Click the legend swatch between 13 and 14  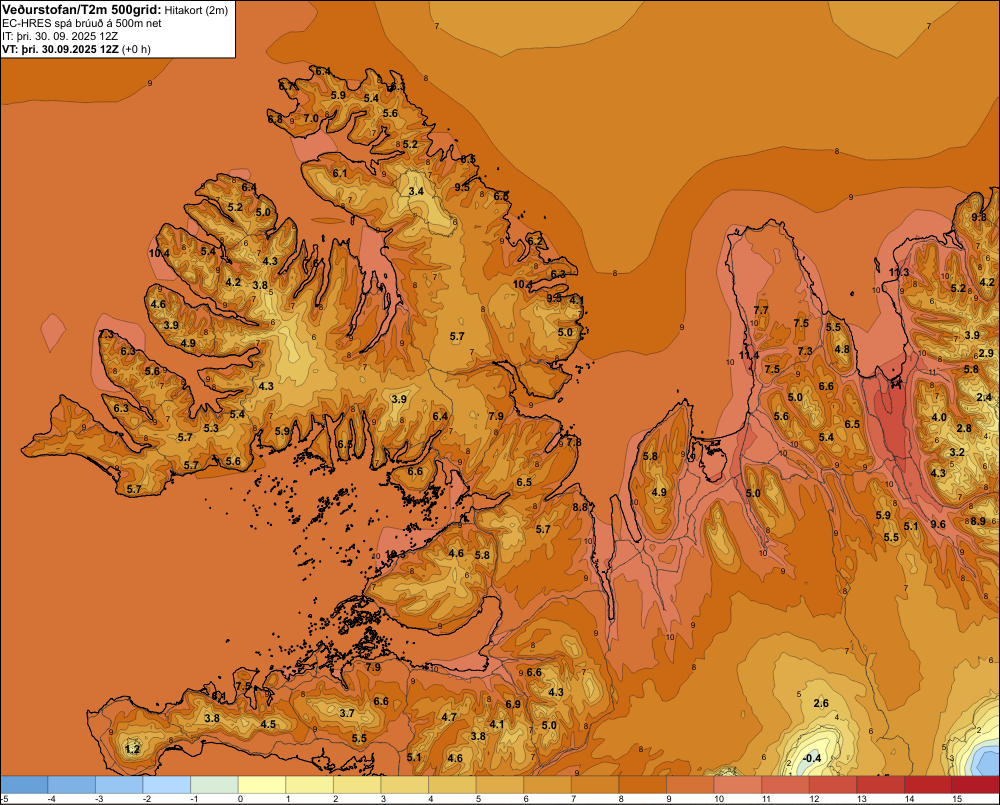[x=881, y=785]
